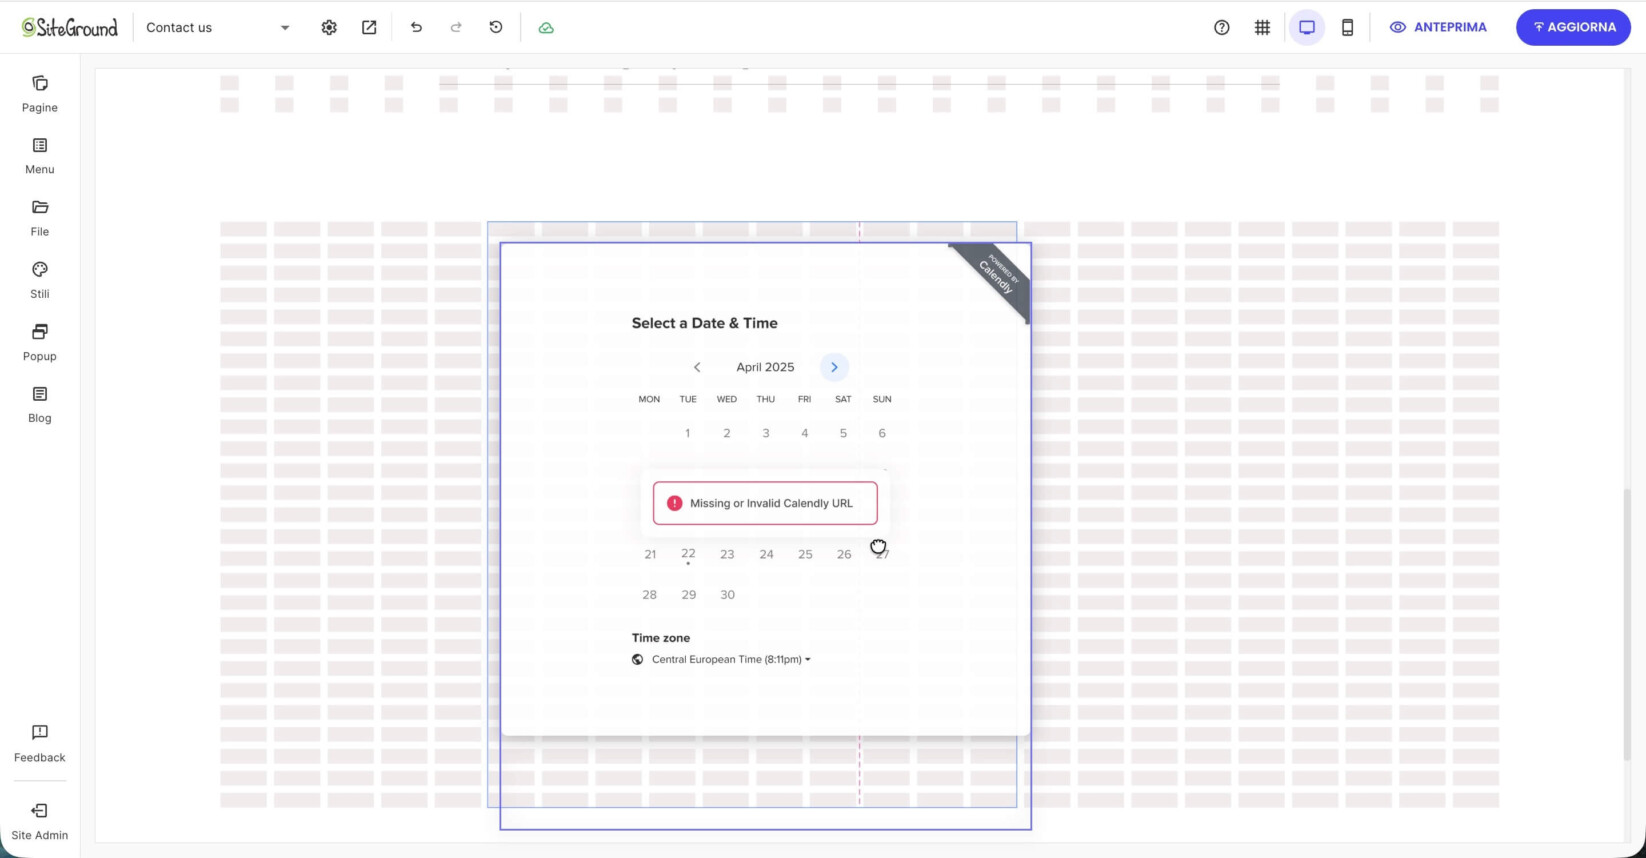Select April 26 in the calendar
Viewport: 1646px width, 858px height.
[844, 554]
